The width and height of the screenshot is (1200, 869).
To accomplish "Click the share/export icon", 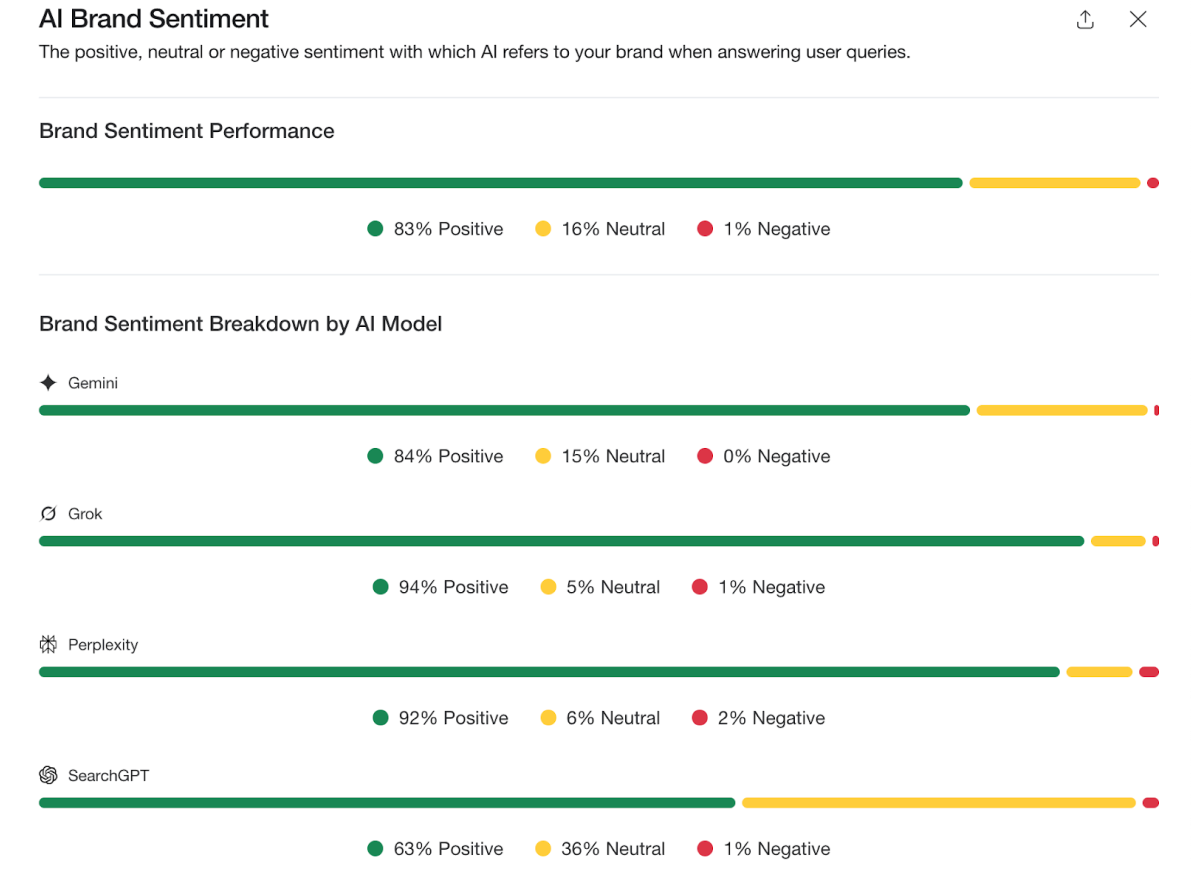I will (1085, 20).
